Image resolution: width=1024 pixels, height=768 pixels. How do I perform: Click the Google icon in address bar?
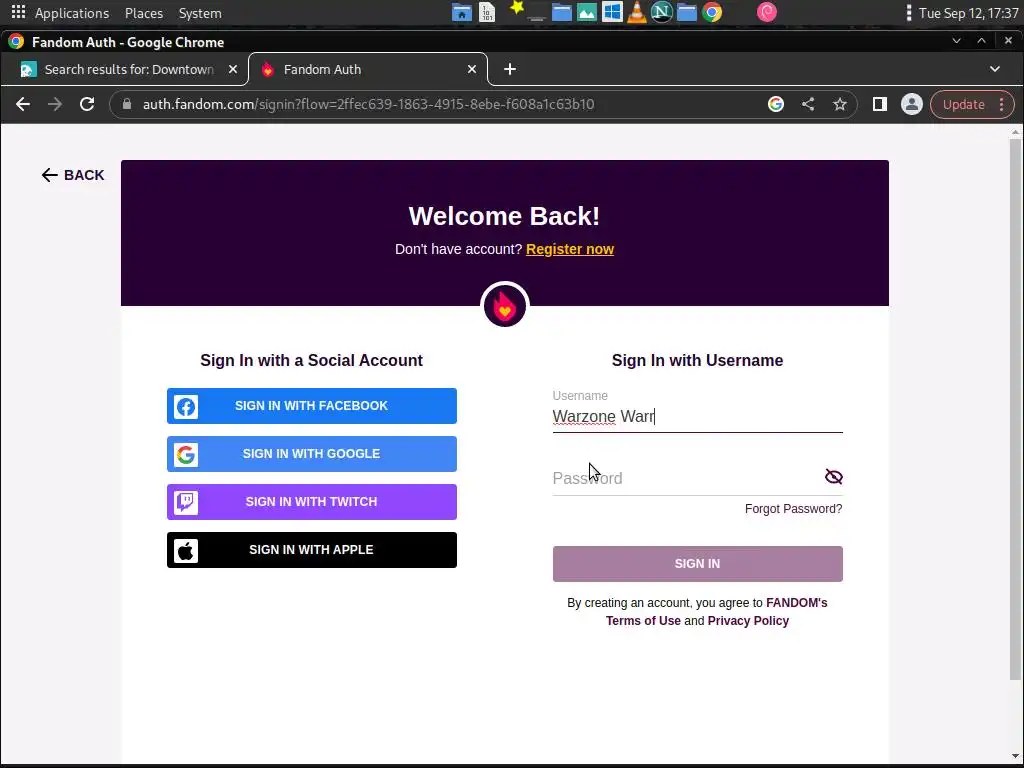pos(776,104)
